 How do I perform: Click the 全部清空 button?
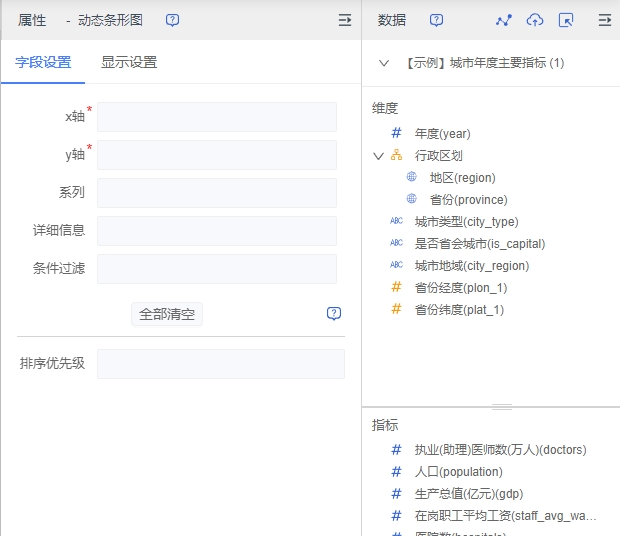(x=167, y=314)
